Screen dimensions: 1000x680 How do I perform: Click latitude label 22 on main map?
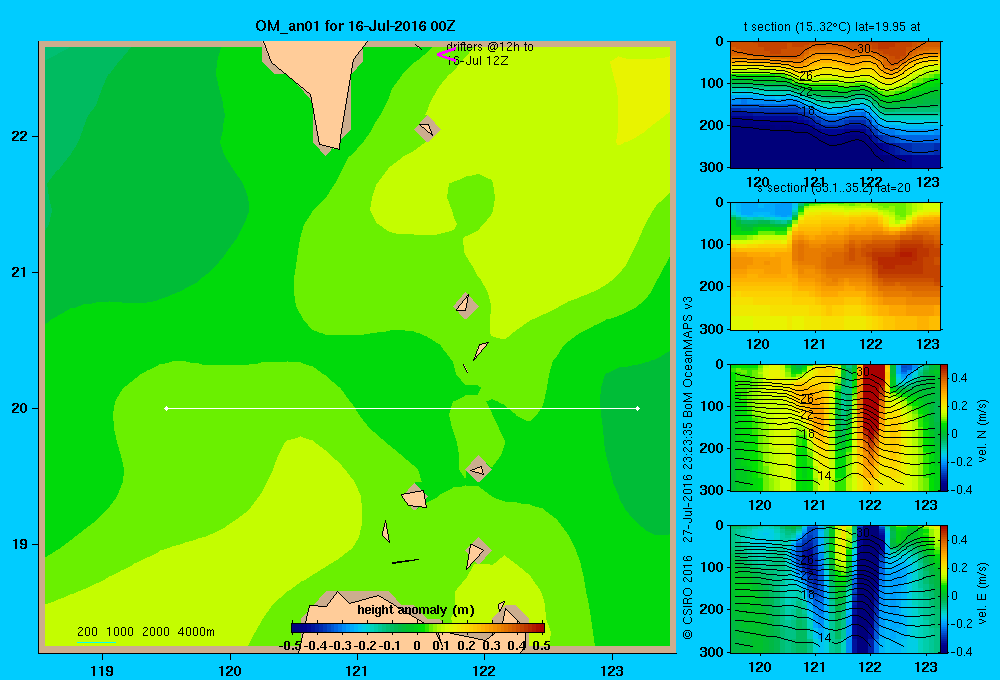click(x=20, y=136)
